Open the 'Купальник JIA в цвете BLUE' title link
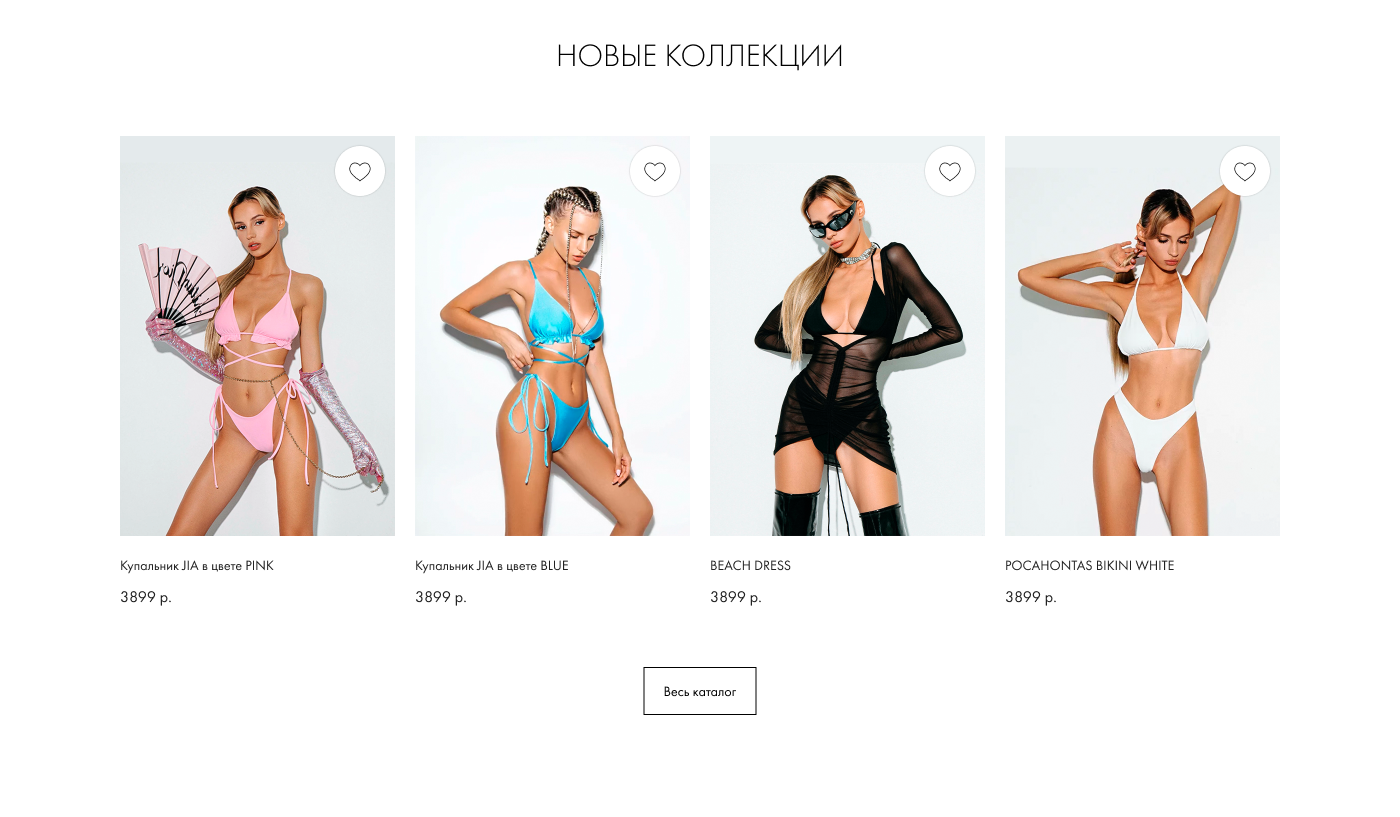Viewport: 1400px width, 817px height. [x=492, y=566]
